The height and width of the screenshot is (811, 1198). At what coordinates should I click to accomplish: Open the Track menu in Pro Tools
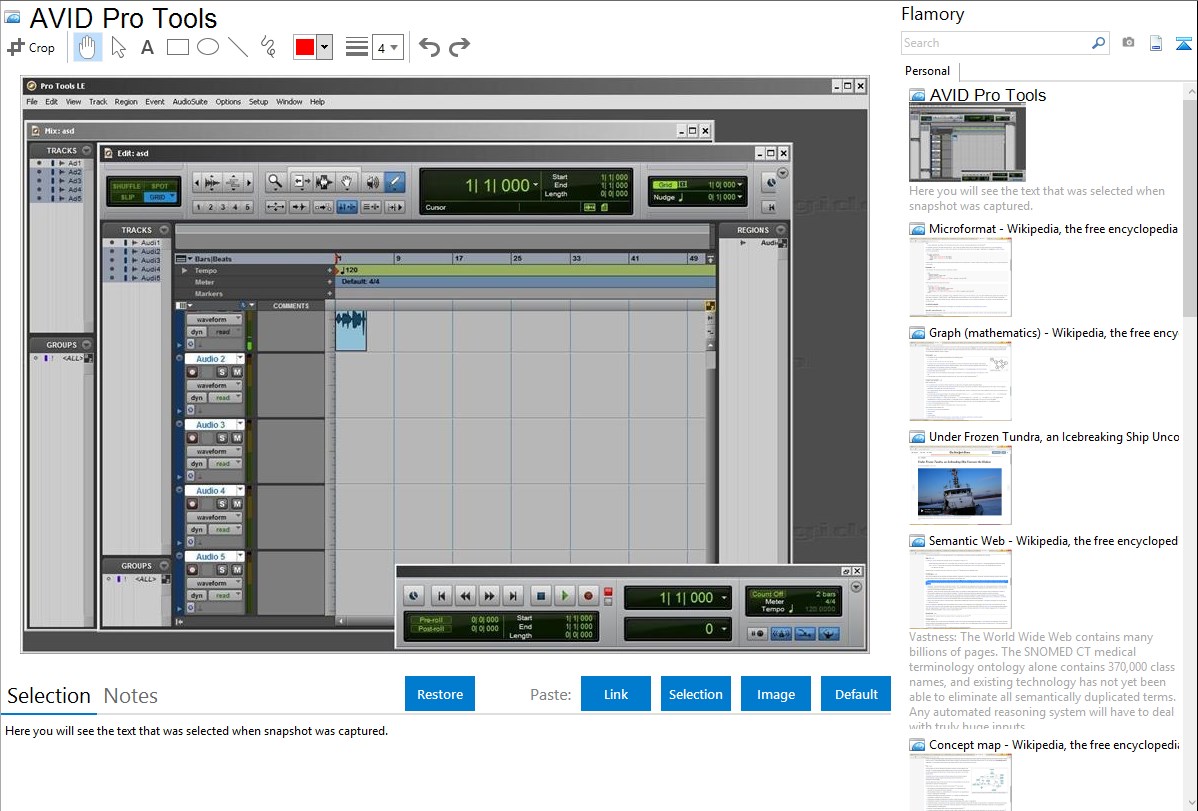tap(98, 102)
